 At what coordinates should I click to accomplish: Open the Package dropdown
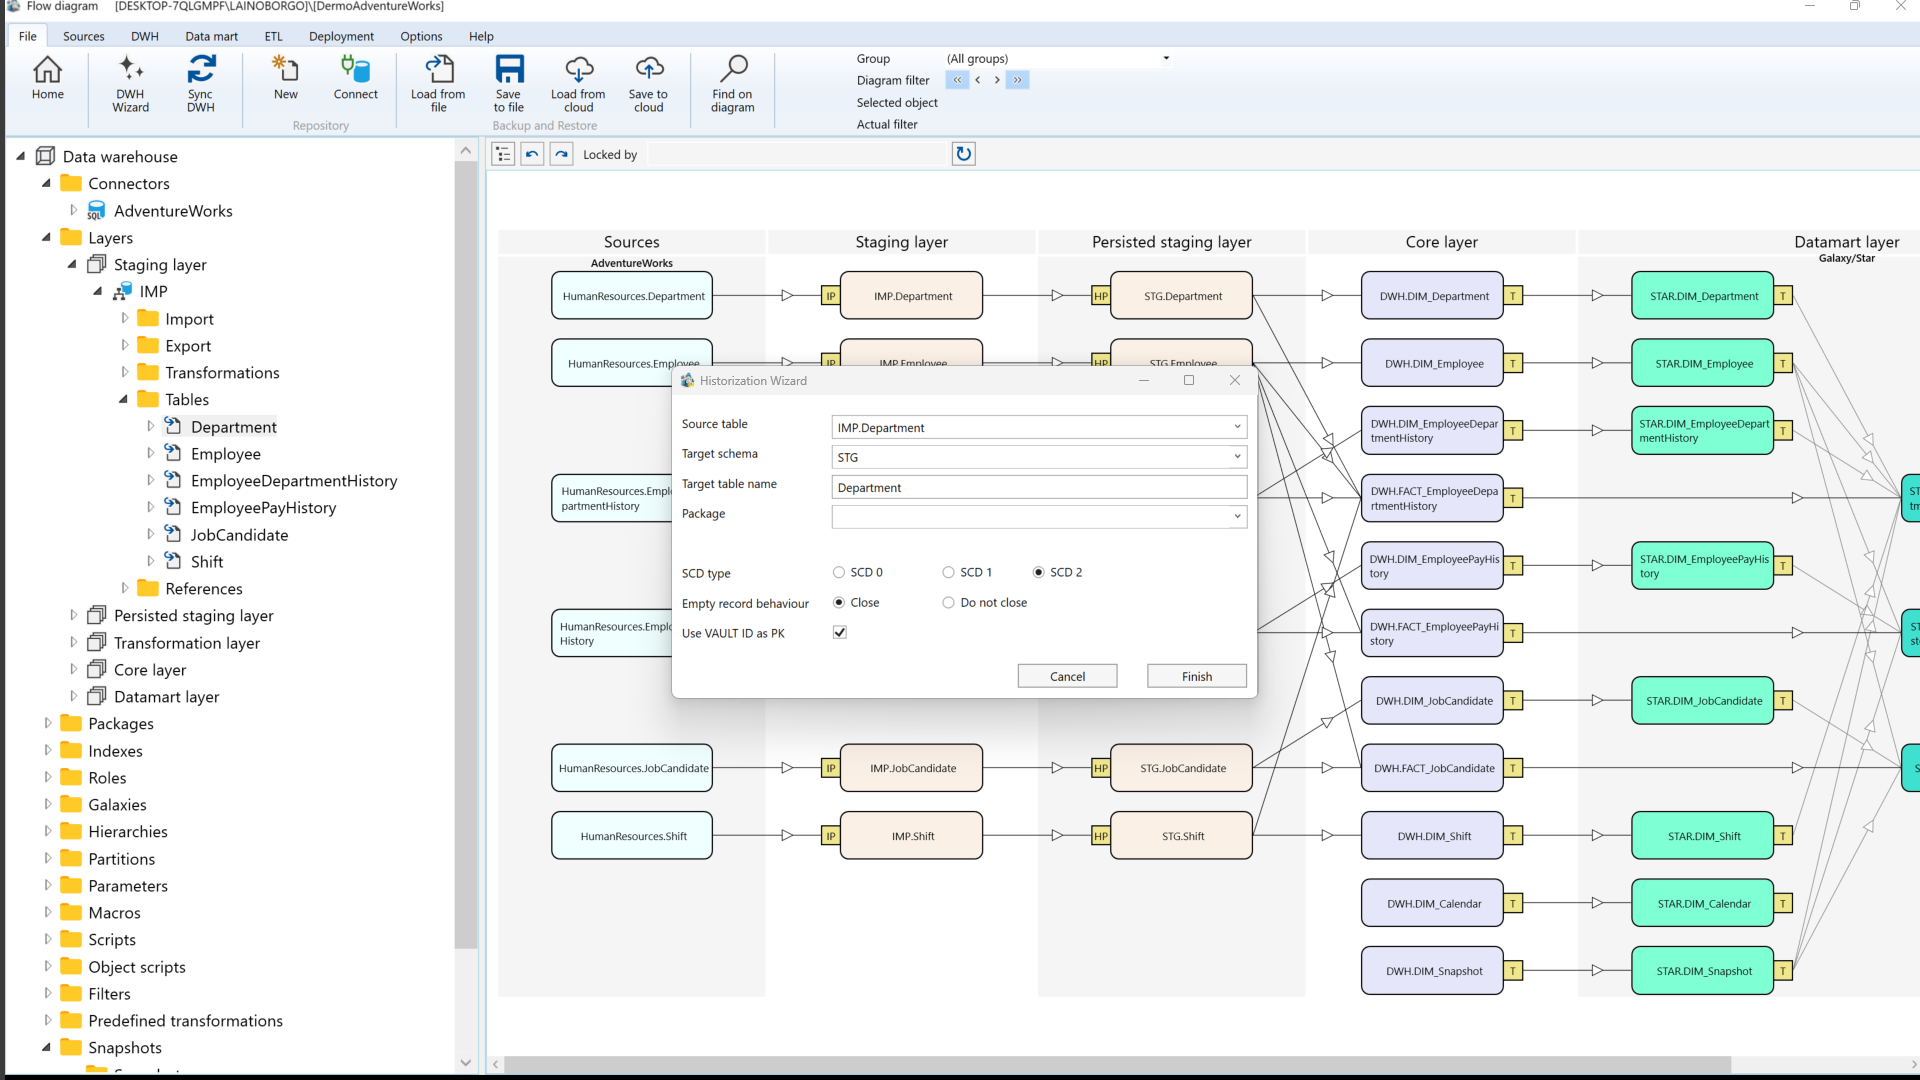[x=1237, y=517]
